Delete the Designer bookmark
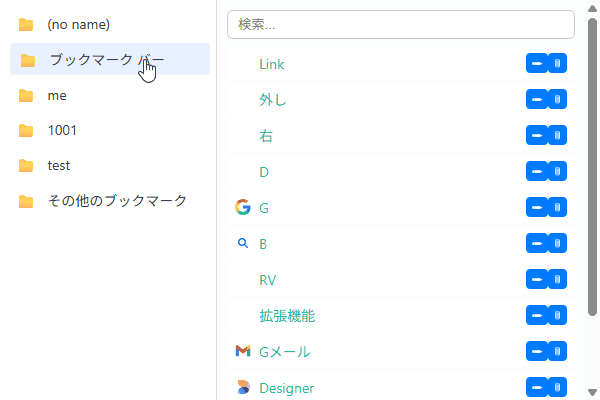This screenshot has width=600, height=400. click(x=557, y=387)
